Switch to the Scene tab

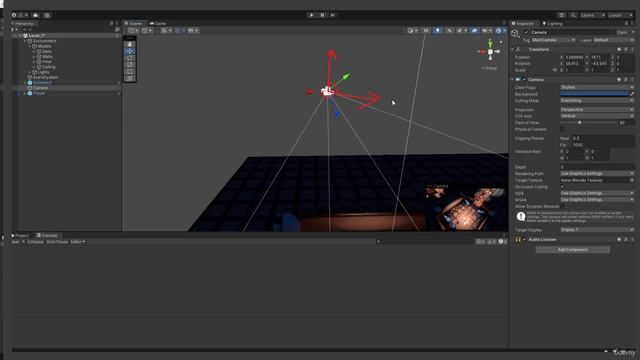133,24
